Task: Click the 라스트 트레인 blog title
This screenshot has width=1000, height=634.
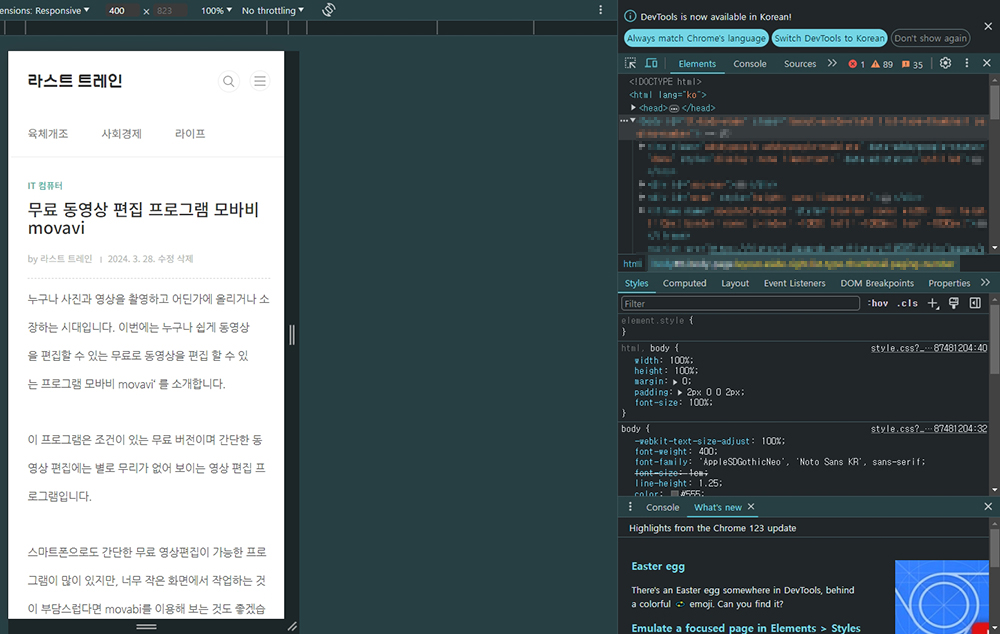Action: click(x=75, y=81)
